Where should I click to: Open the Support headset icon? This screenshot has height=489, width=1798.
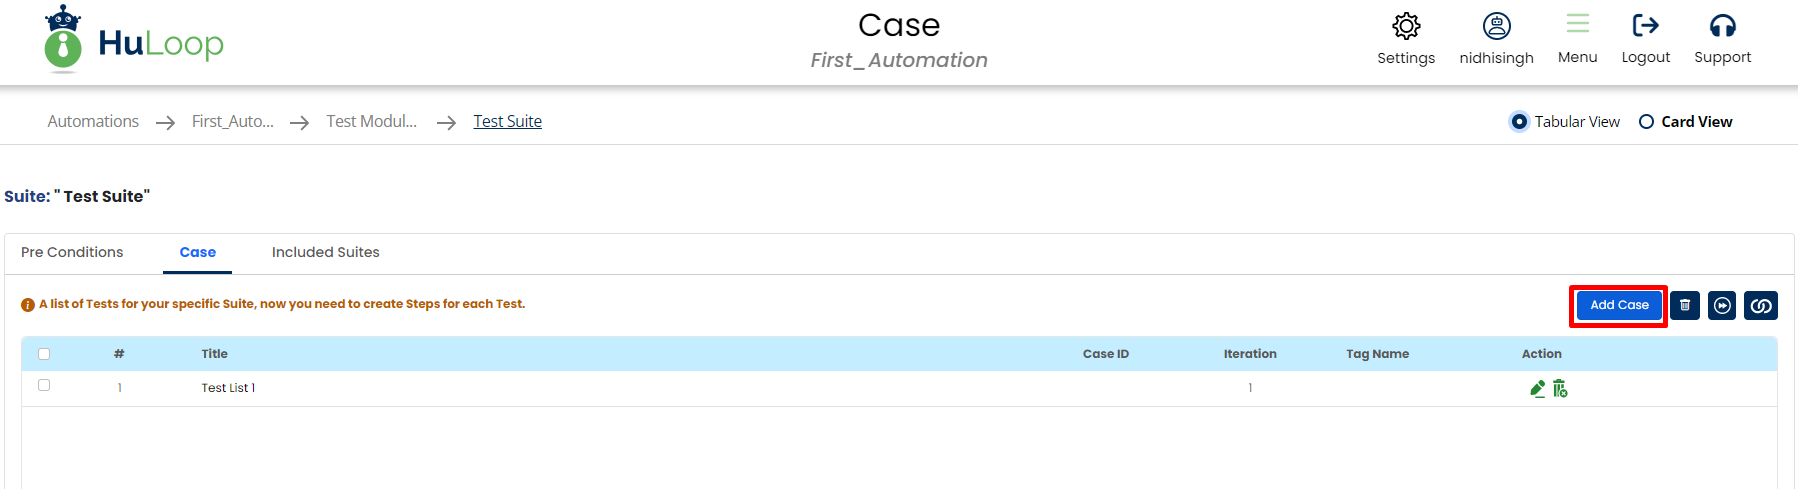point(1722,26)
